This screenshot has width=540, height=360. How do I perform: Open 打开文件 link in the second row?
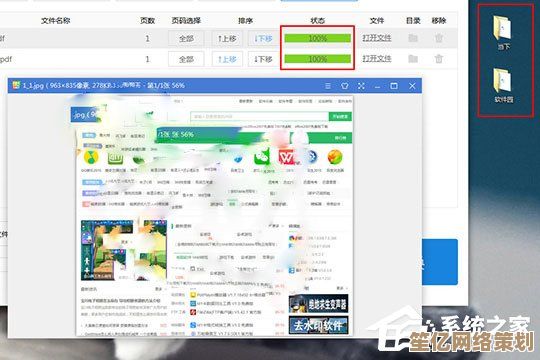tap(376, 59)
